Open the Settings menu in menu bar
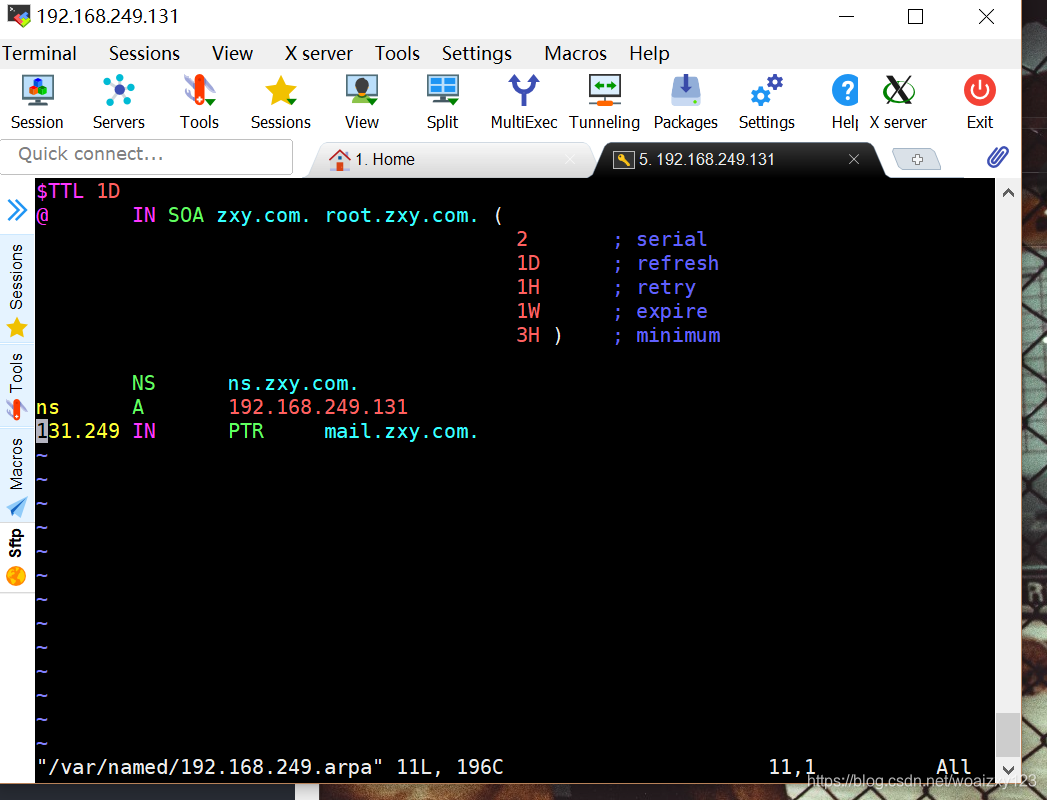The height and width of the screenshot is (800, 1047). pyautogui.click(x=477, y=53)
